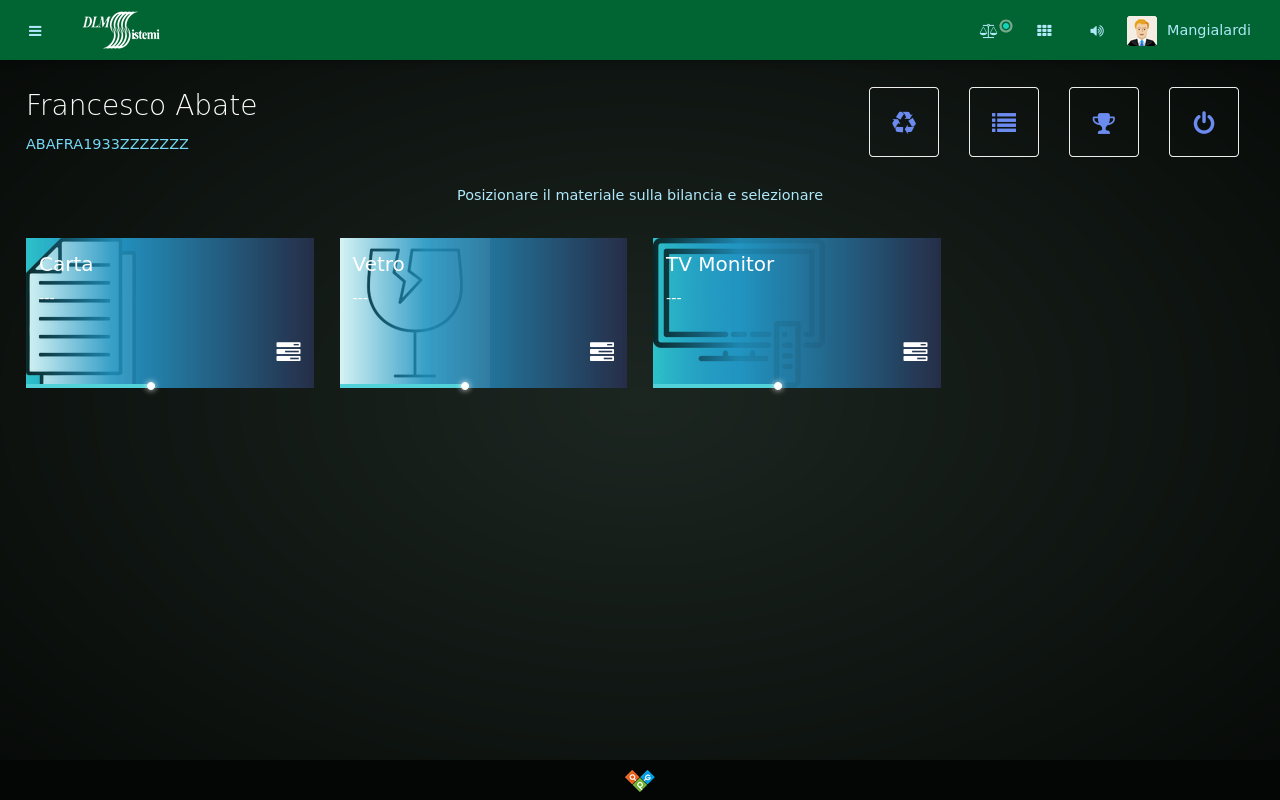This screenshot has height=800, width=1280.
Task: Click the user code ABAFRA1933ZZZZZZZ
Action: pyautogui.click(x=107, y=144)
